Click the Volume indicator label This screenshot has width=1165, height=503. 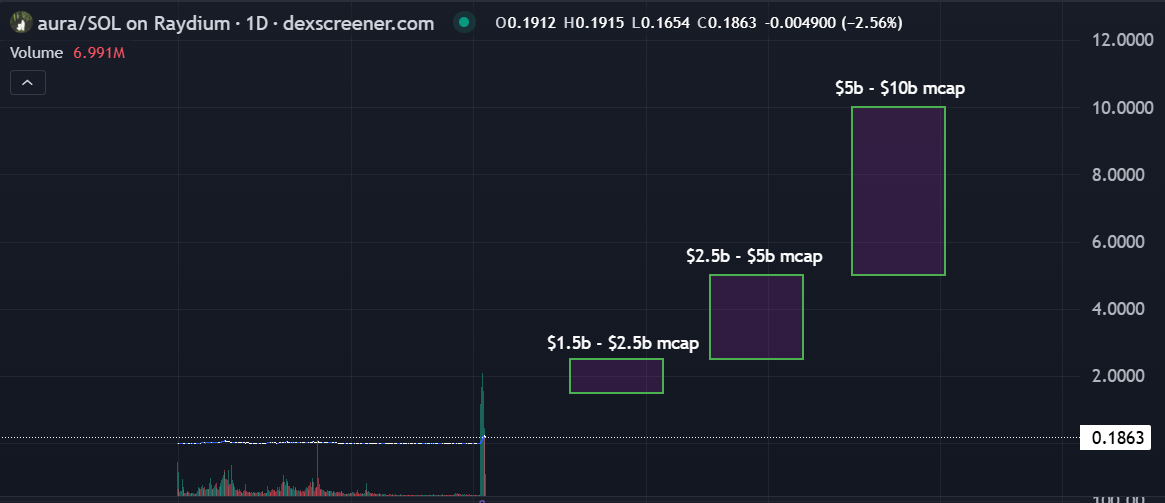pos(37,53)
